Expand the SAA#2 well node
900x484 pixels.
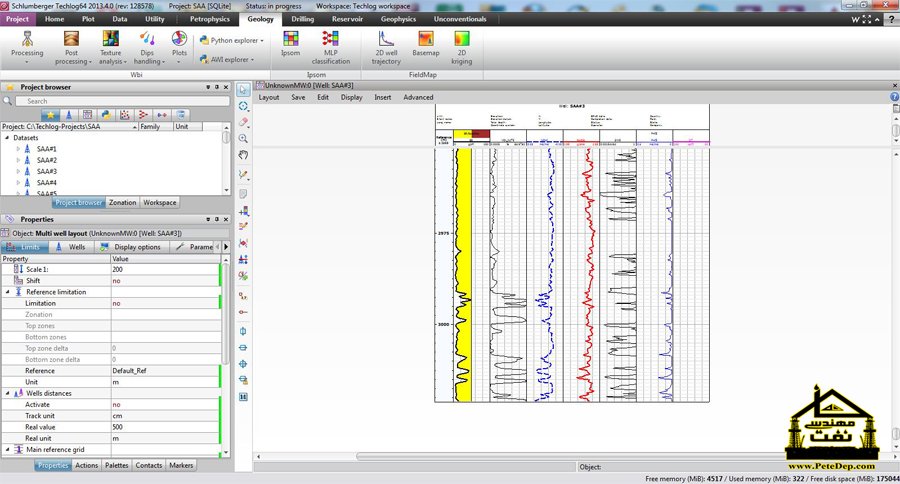coord(18,160)
